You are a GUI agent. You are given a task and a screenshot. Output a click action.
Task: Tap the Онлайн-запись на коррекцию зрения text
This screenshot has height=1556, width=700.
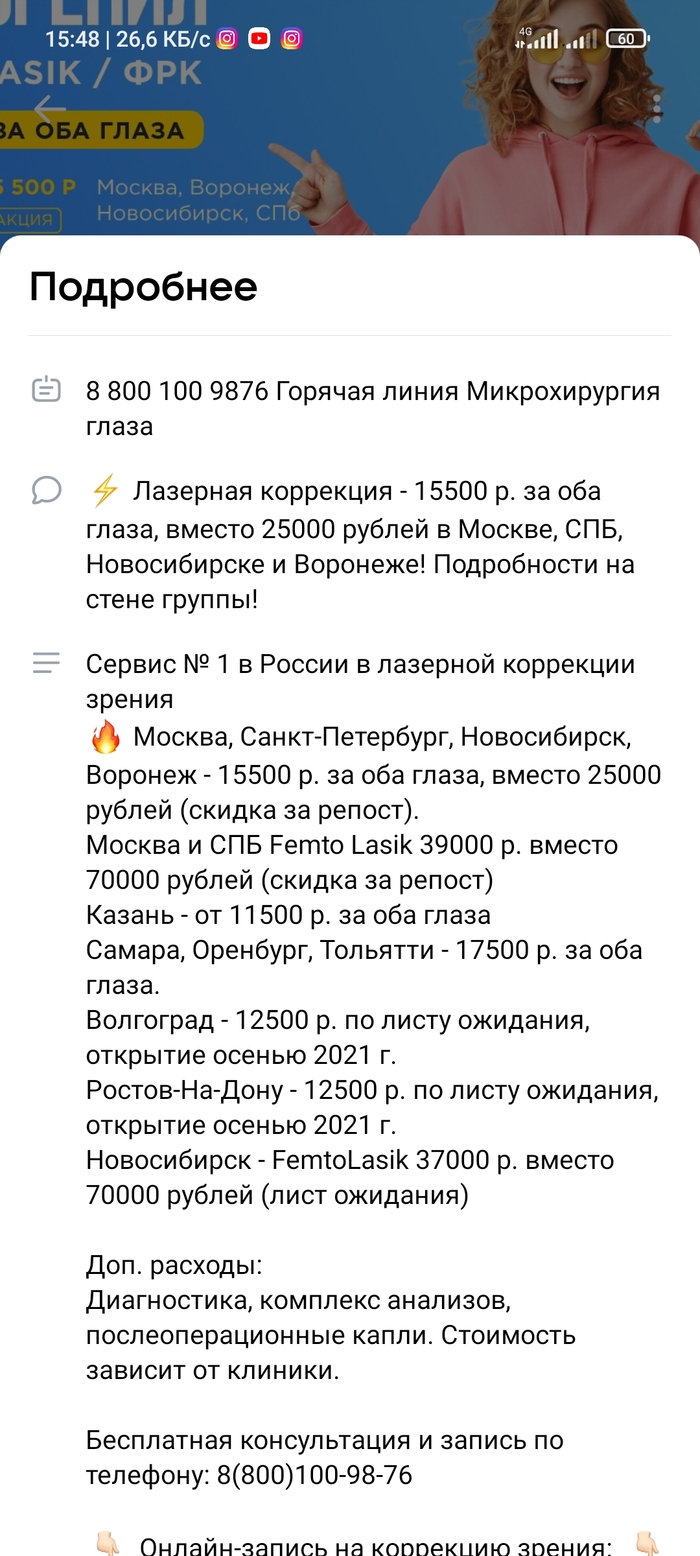click(x=375, y=1546)
